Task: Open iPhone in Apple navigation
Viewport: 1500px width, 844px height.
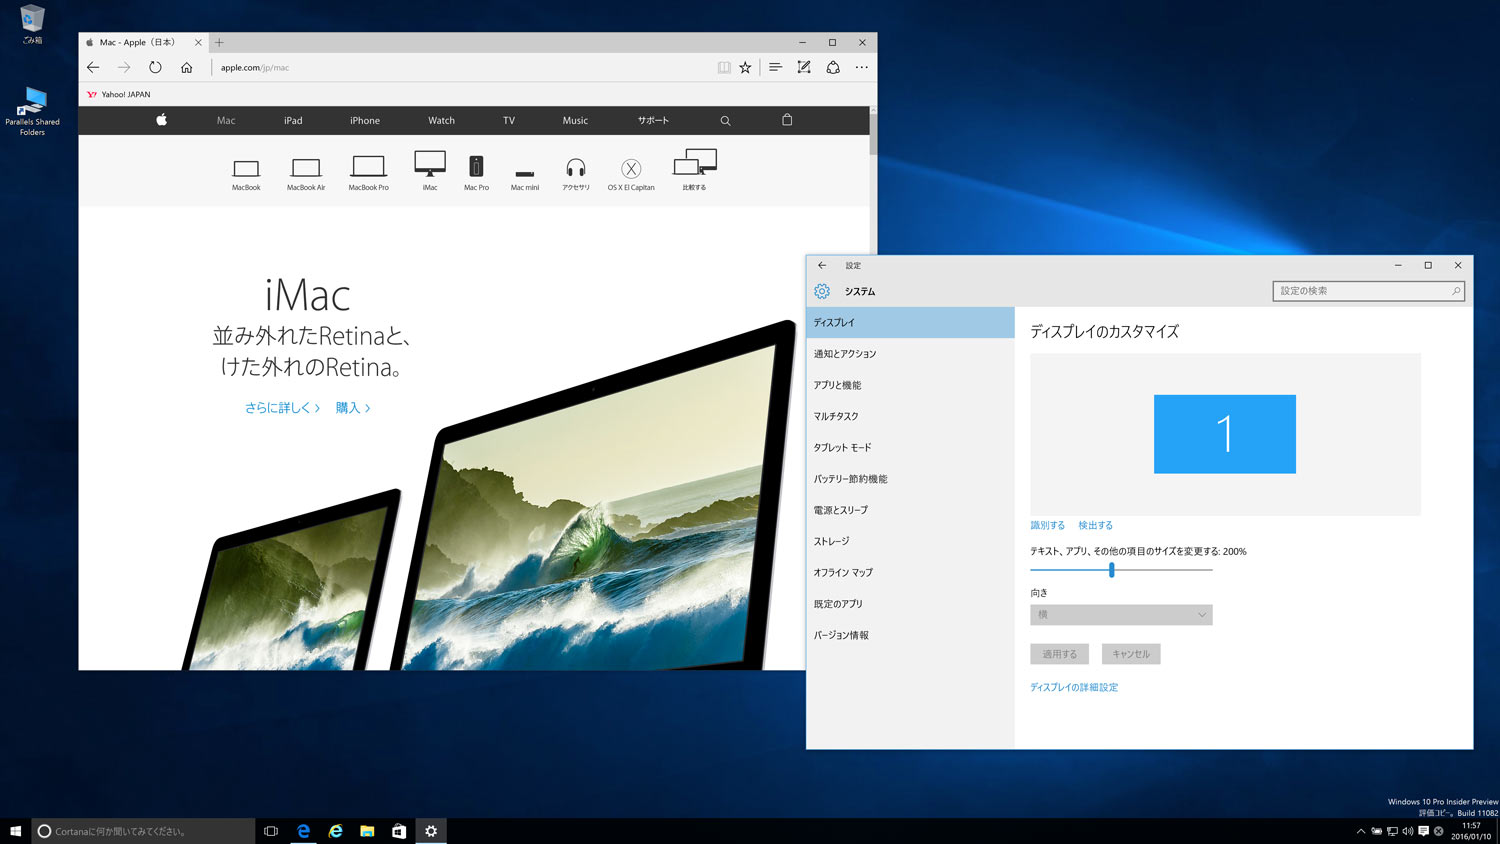Action: [x=365, y=120]
